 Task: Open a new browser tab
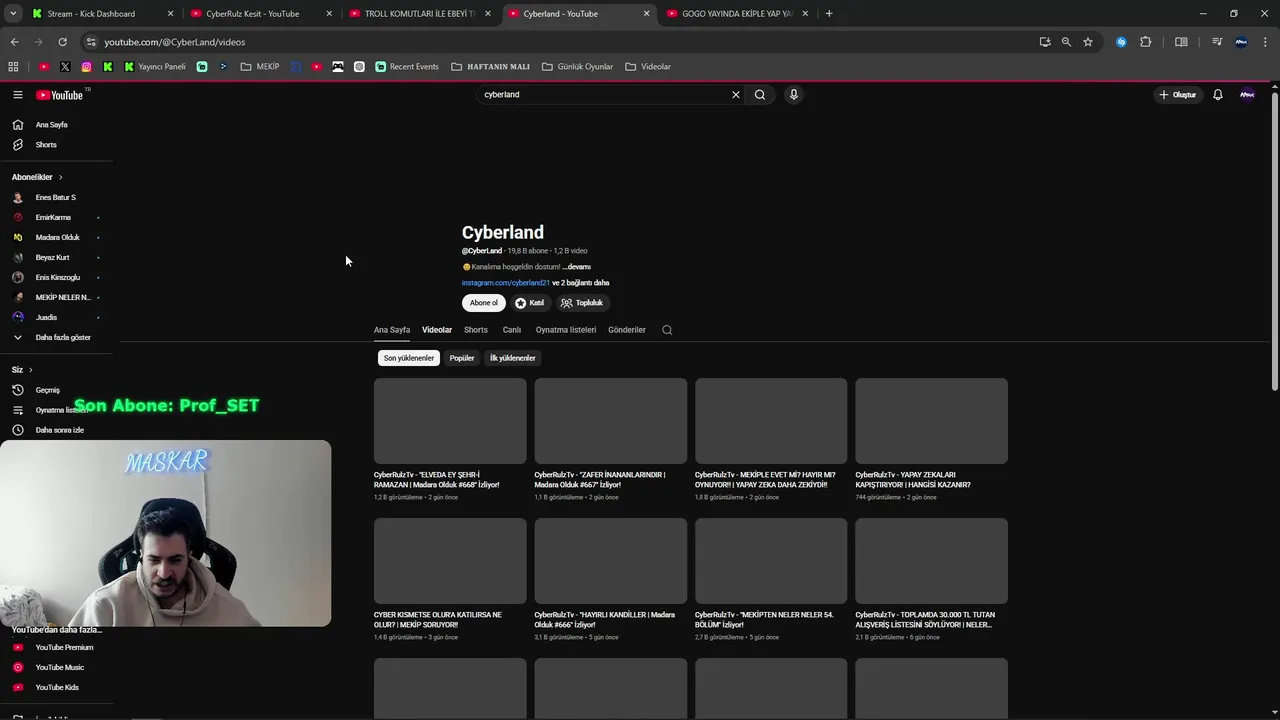[829, 14]
